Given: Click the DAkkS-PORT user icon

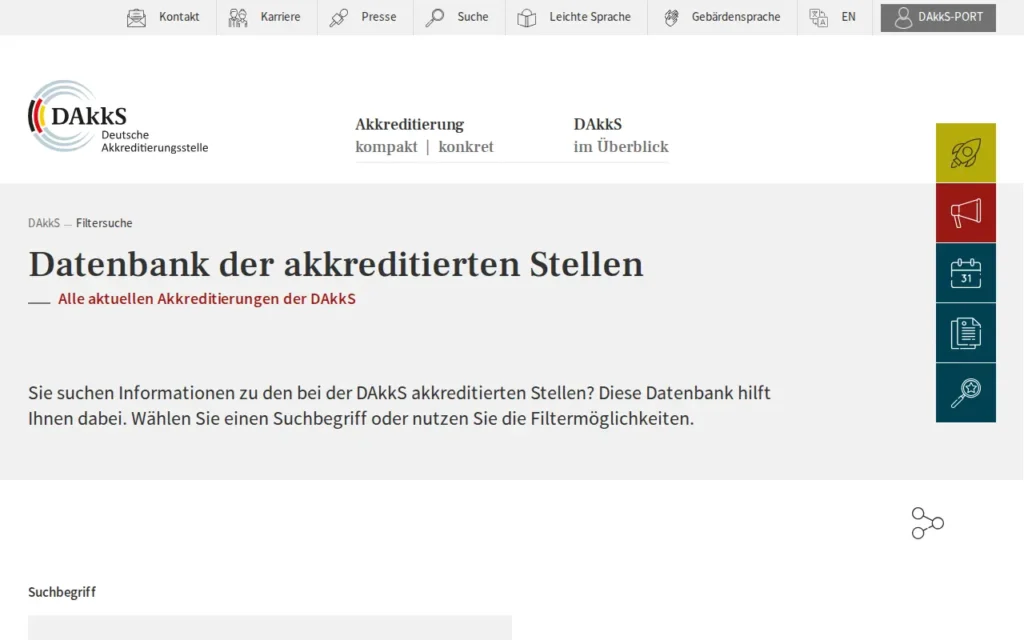Looking at the screenshot, I should 903,18.
